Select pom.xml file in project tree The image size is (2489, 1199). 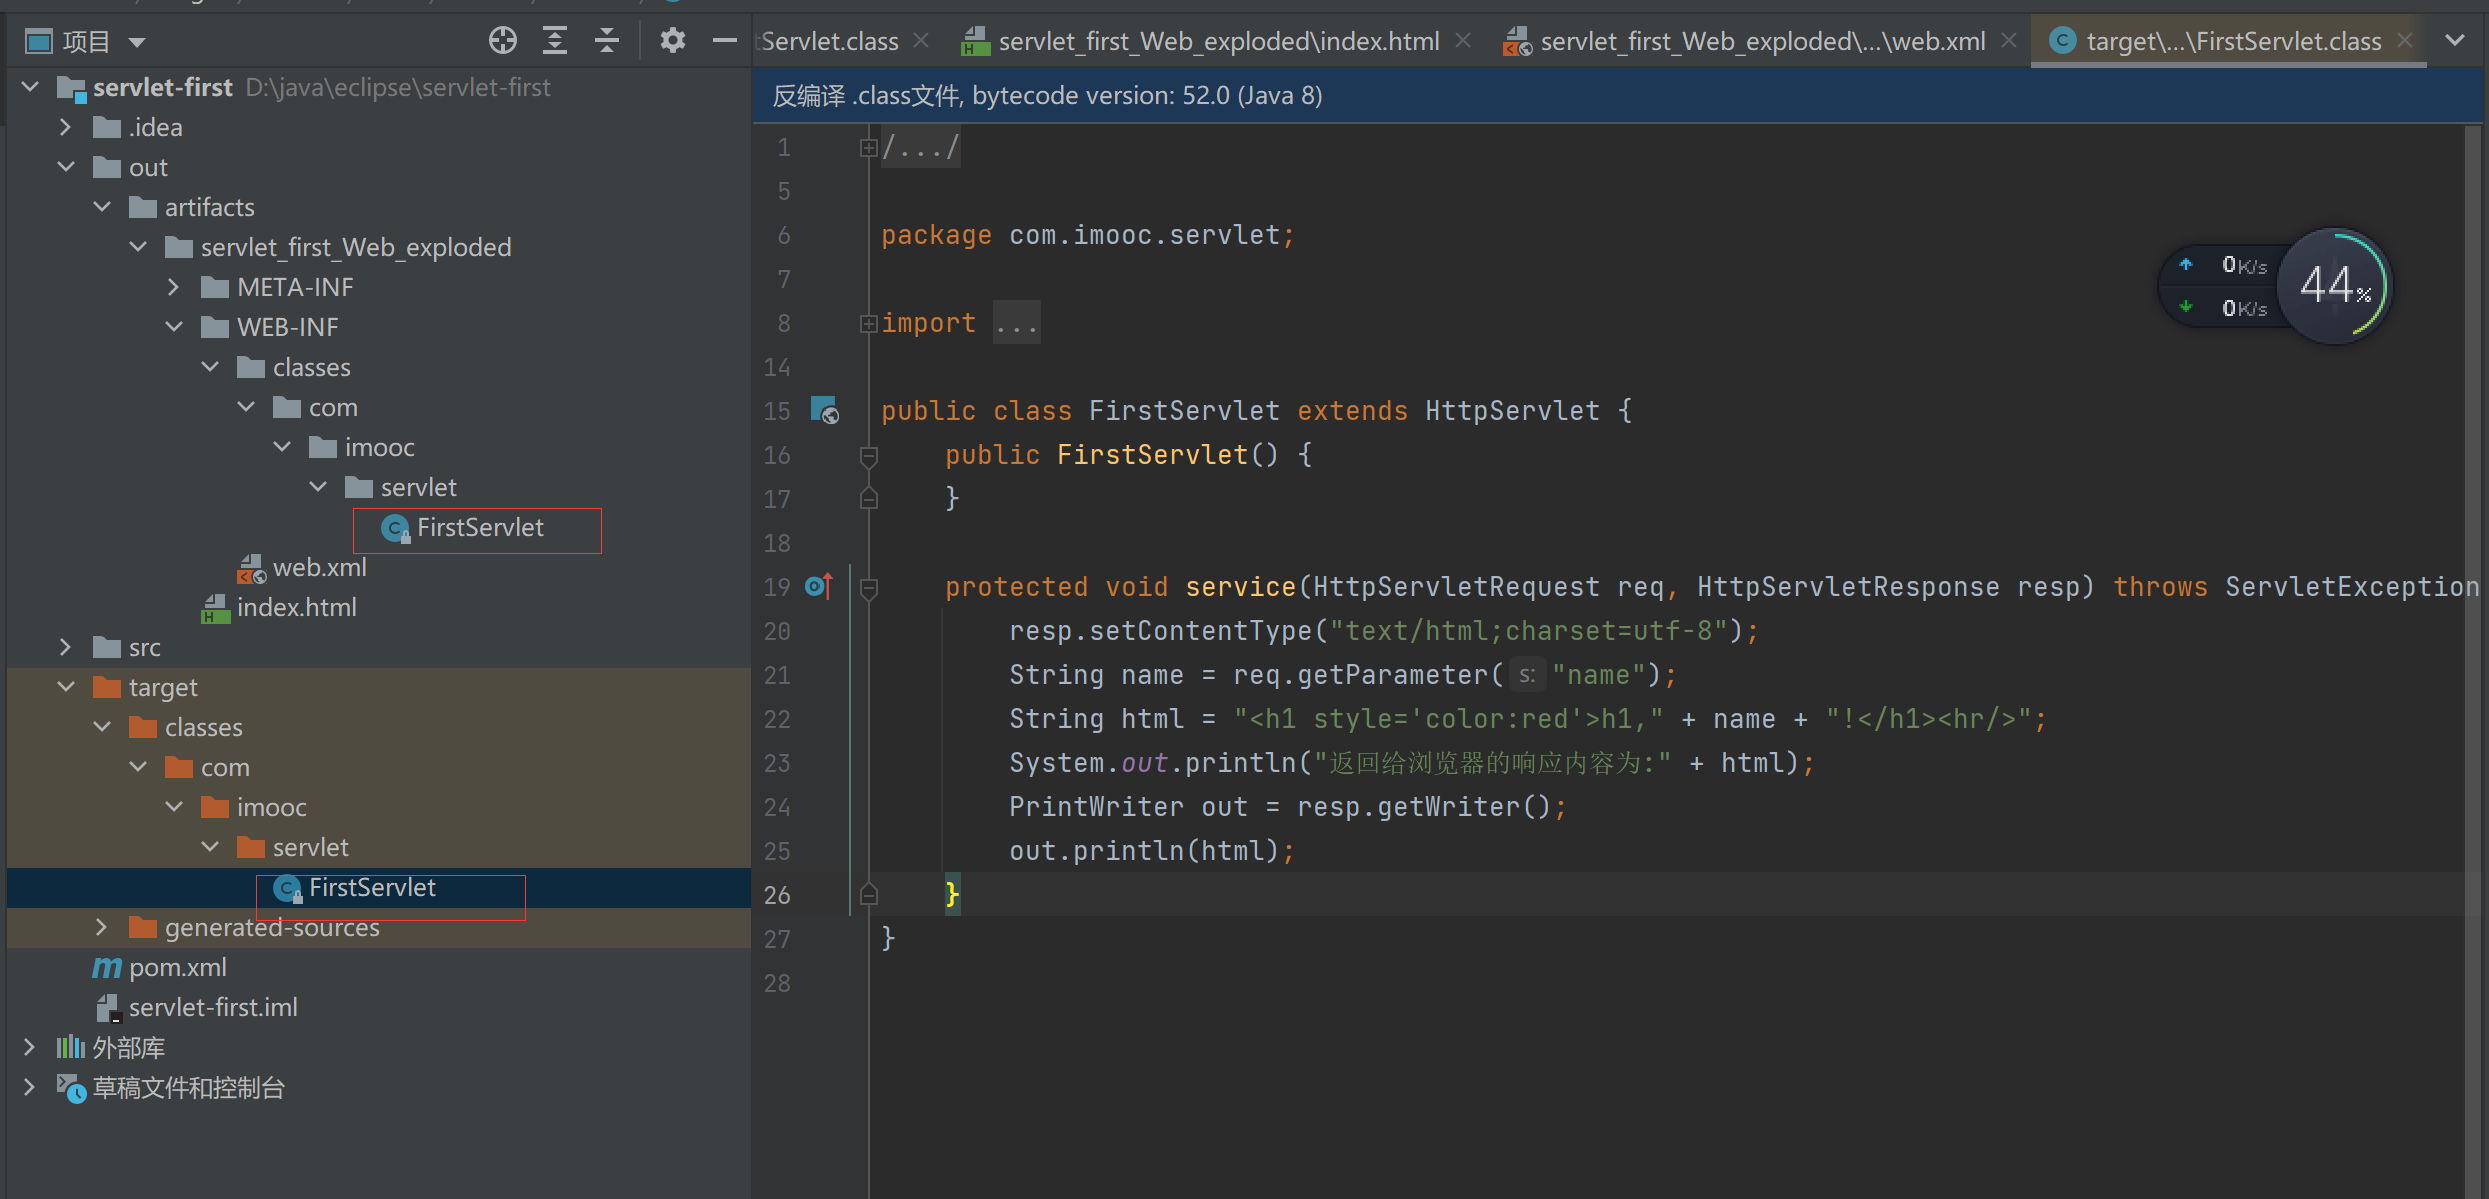(x=179, y=966)
